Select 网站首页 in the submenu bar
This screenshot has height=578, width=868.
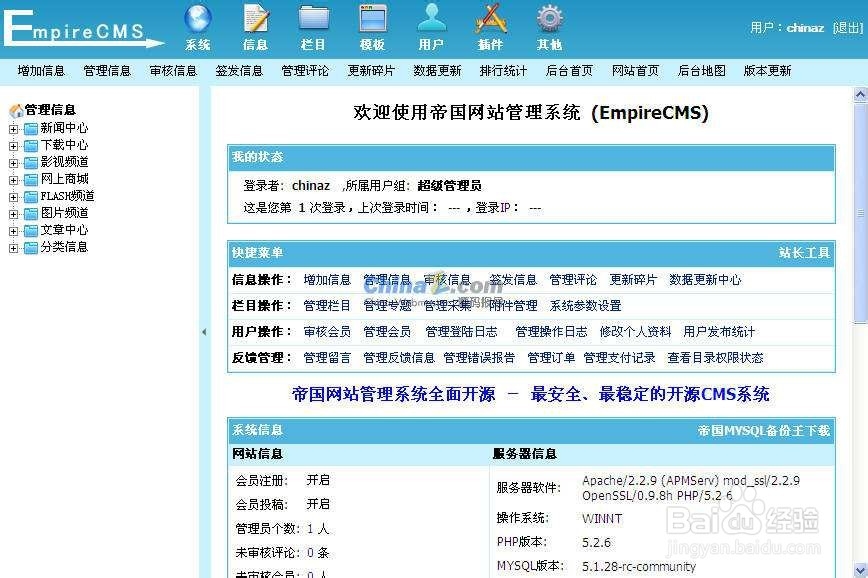coord(636,71)
